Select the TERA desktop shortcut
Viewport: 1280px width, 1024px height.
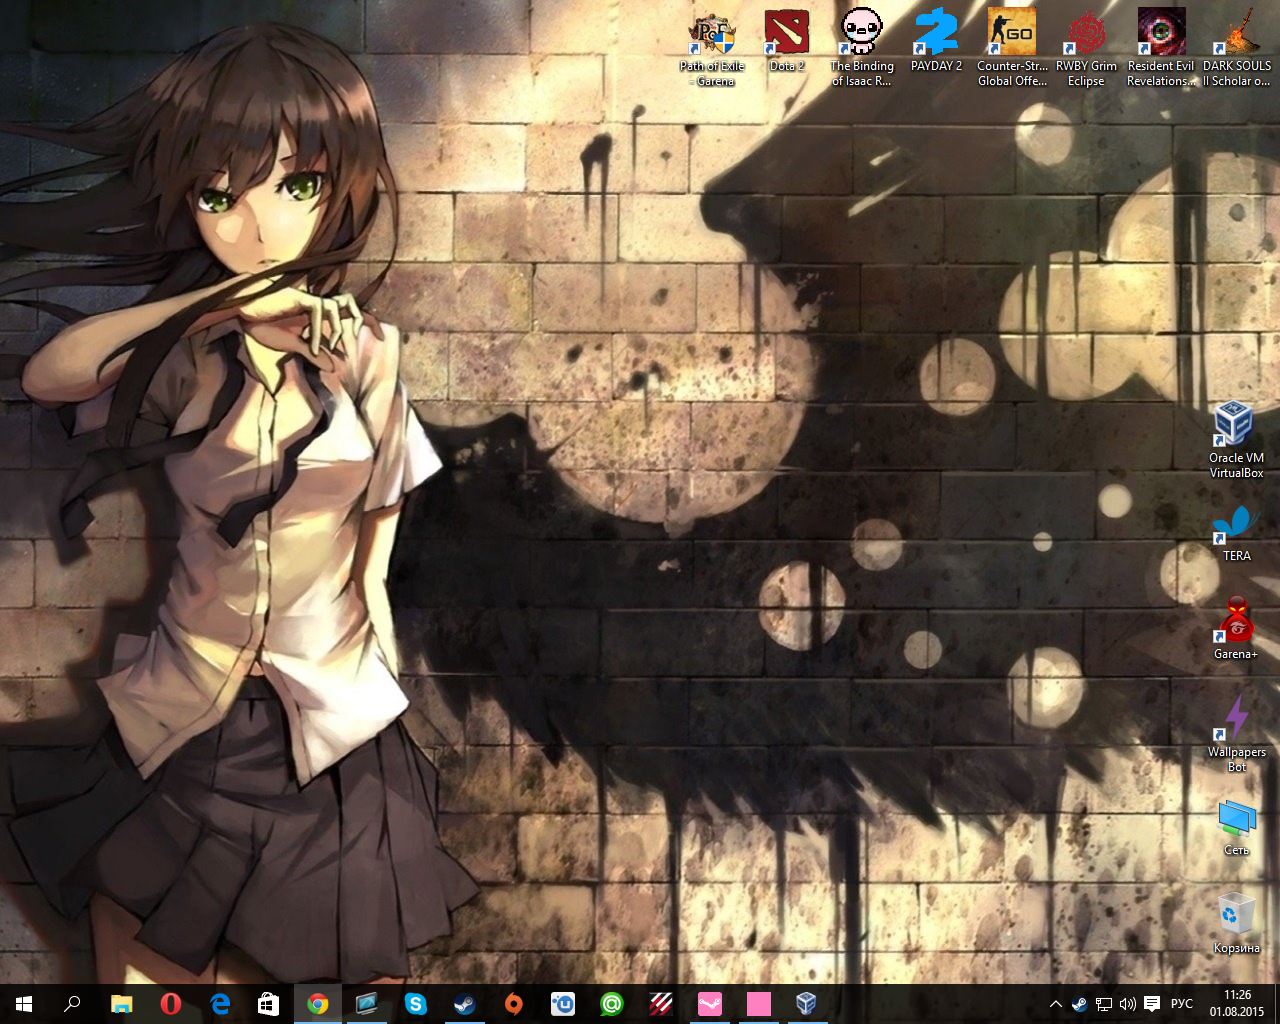point(1236,533)
